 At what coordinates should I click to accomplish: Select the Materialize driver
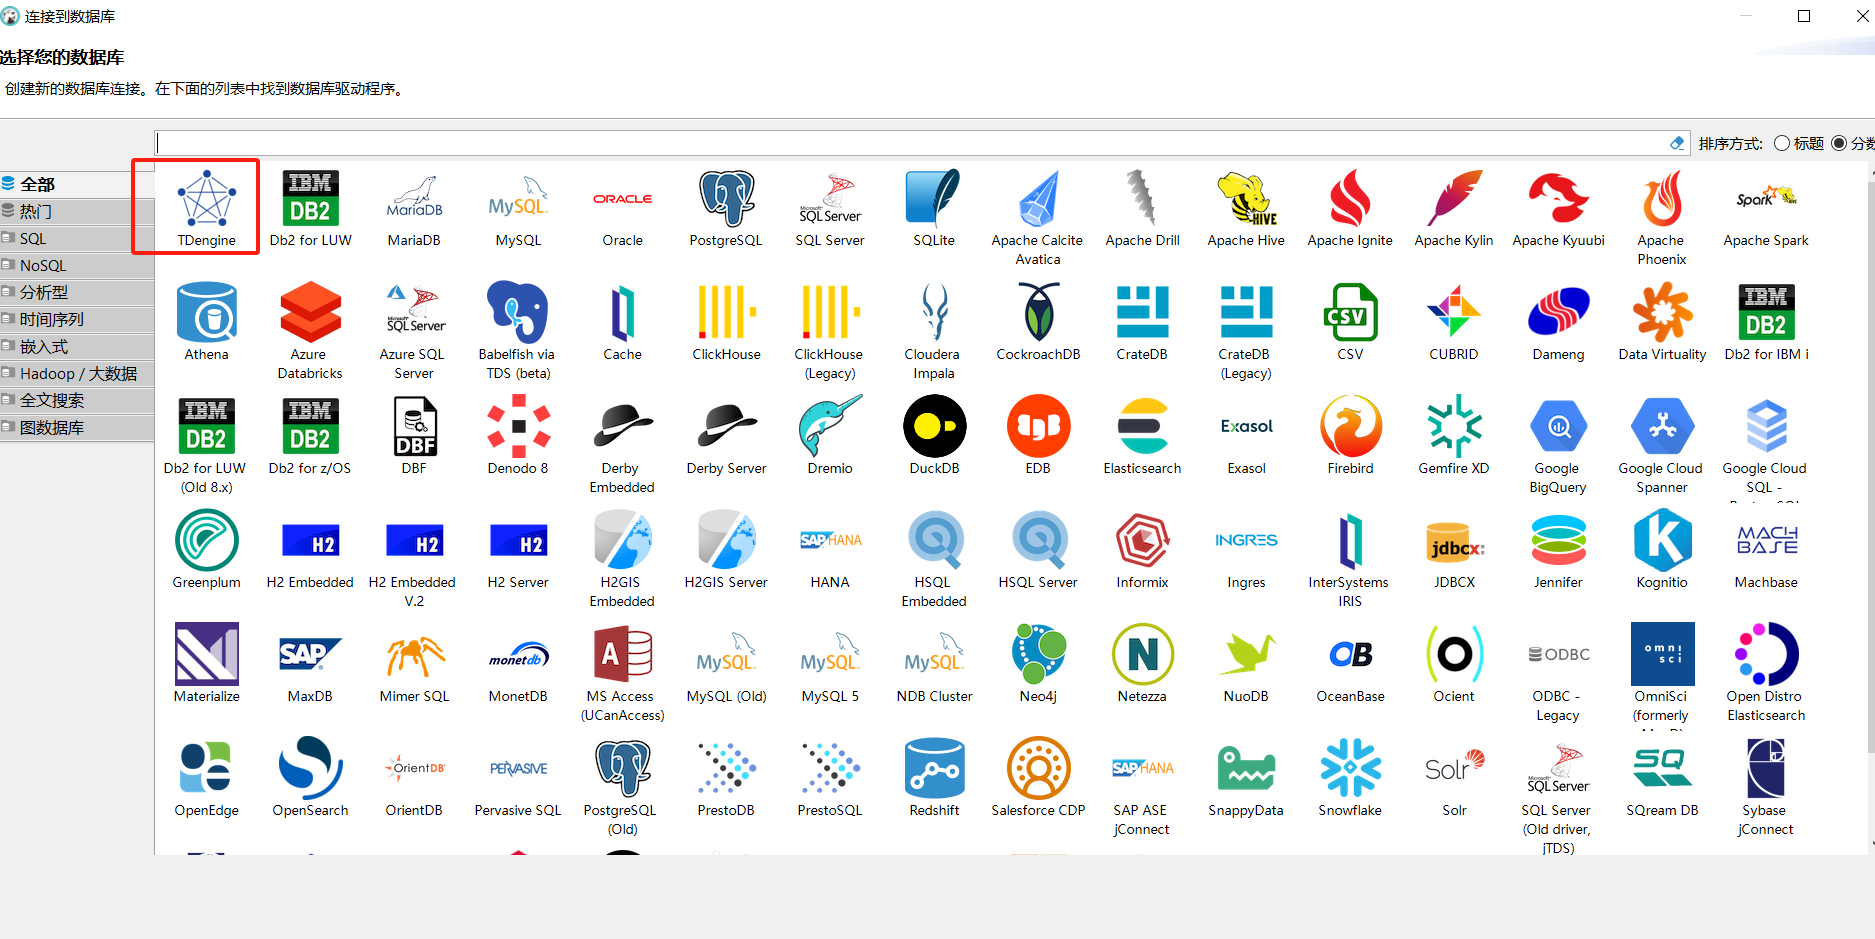(206, 664)
